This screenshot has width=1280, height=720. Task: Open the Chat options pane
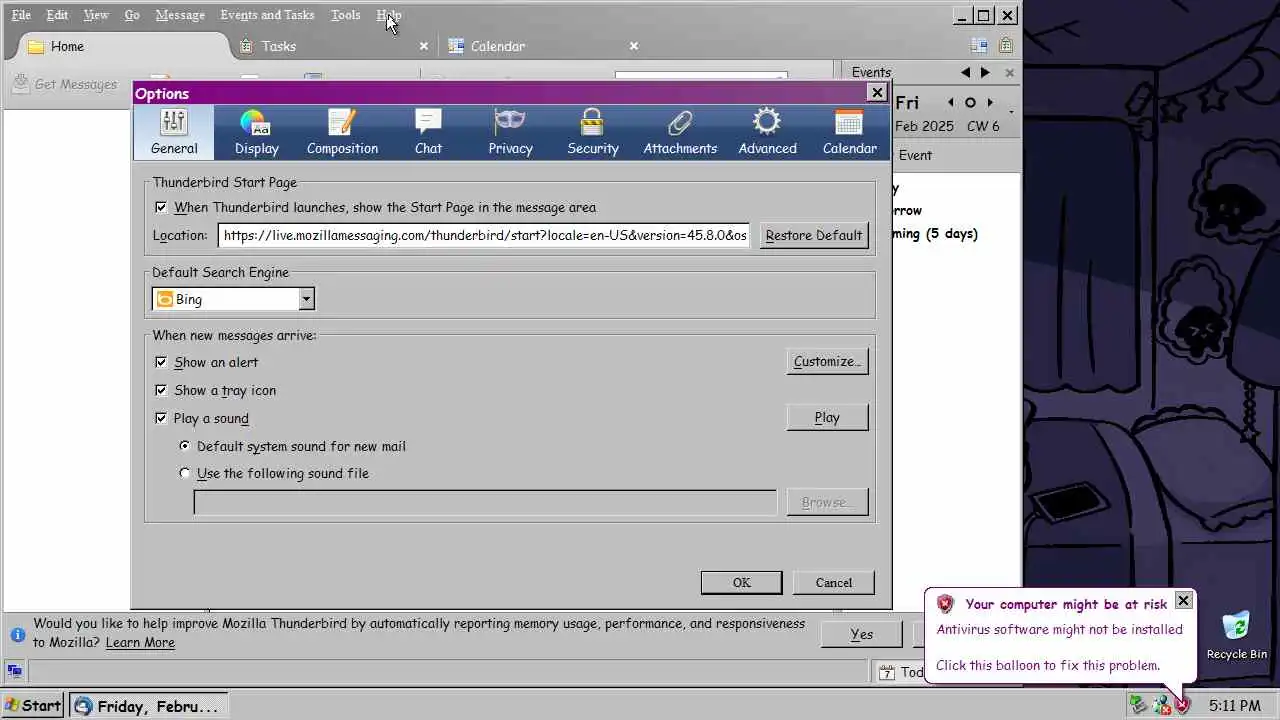(428, 132)
